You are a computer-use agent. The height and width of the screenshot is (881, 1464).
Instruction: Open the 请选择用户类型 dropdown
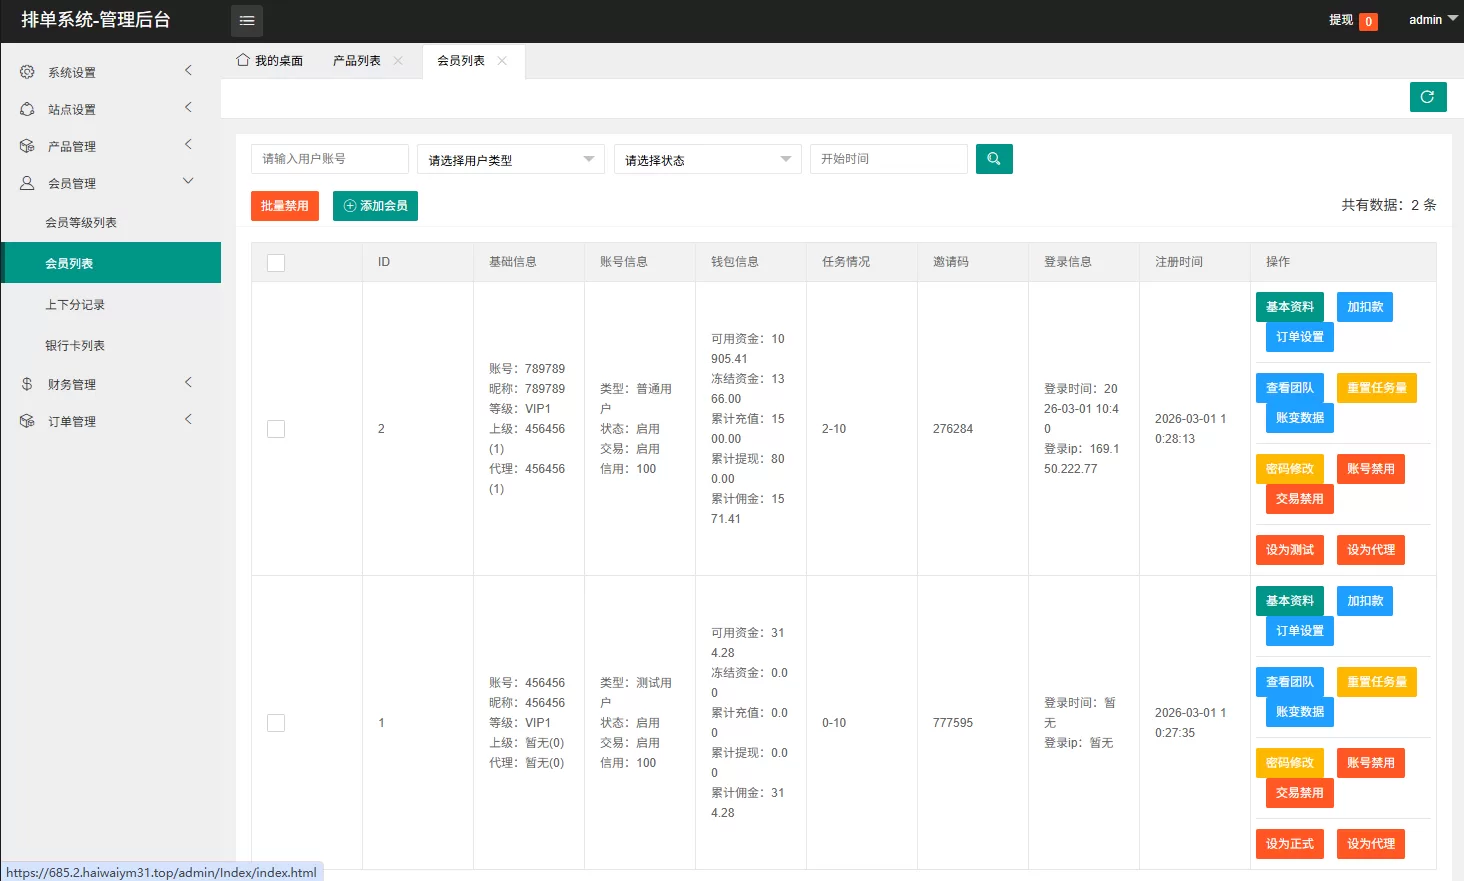[x=510, y=158]
